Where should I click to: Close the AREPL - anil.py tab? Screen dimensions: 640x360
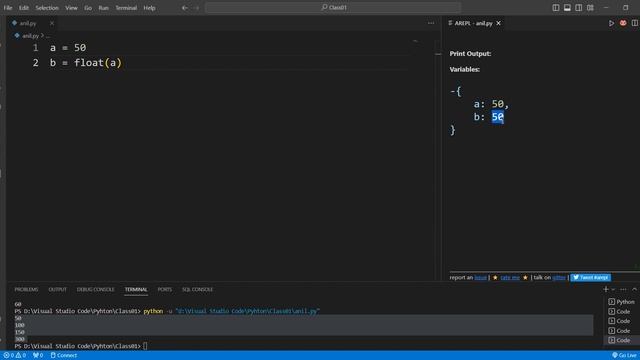498,23
